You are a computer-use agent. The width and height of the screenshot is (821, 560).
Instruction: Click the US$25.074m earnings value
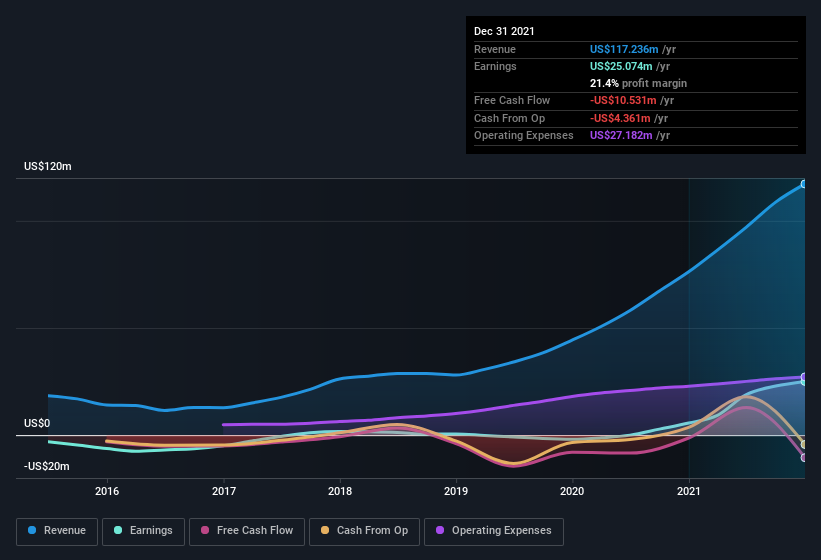tap(621, 66)
